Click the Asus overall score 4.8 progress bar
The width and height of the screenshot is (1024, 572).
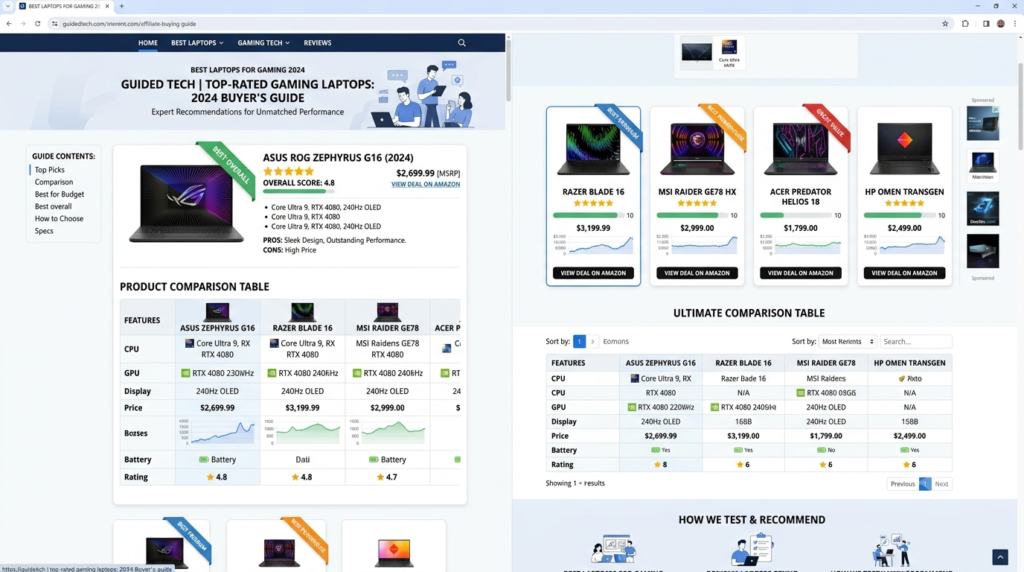tap(298, 191)
